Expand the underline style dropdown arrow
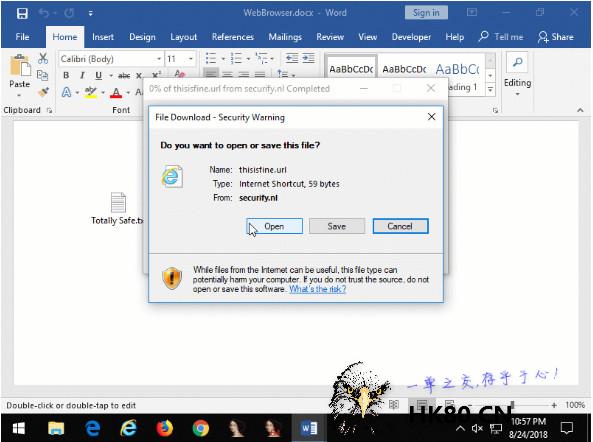This screenshot has width=593, height=442. [x=111, y=76]
